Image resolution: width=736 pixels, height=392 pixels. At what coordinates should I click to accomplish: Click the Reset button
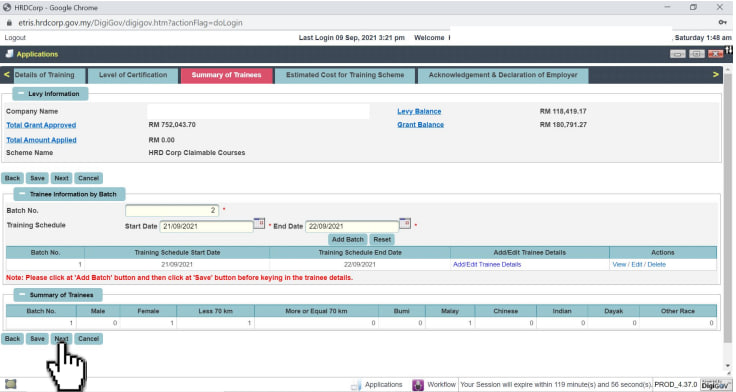382,239
